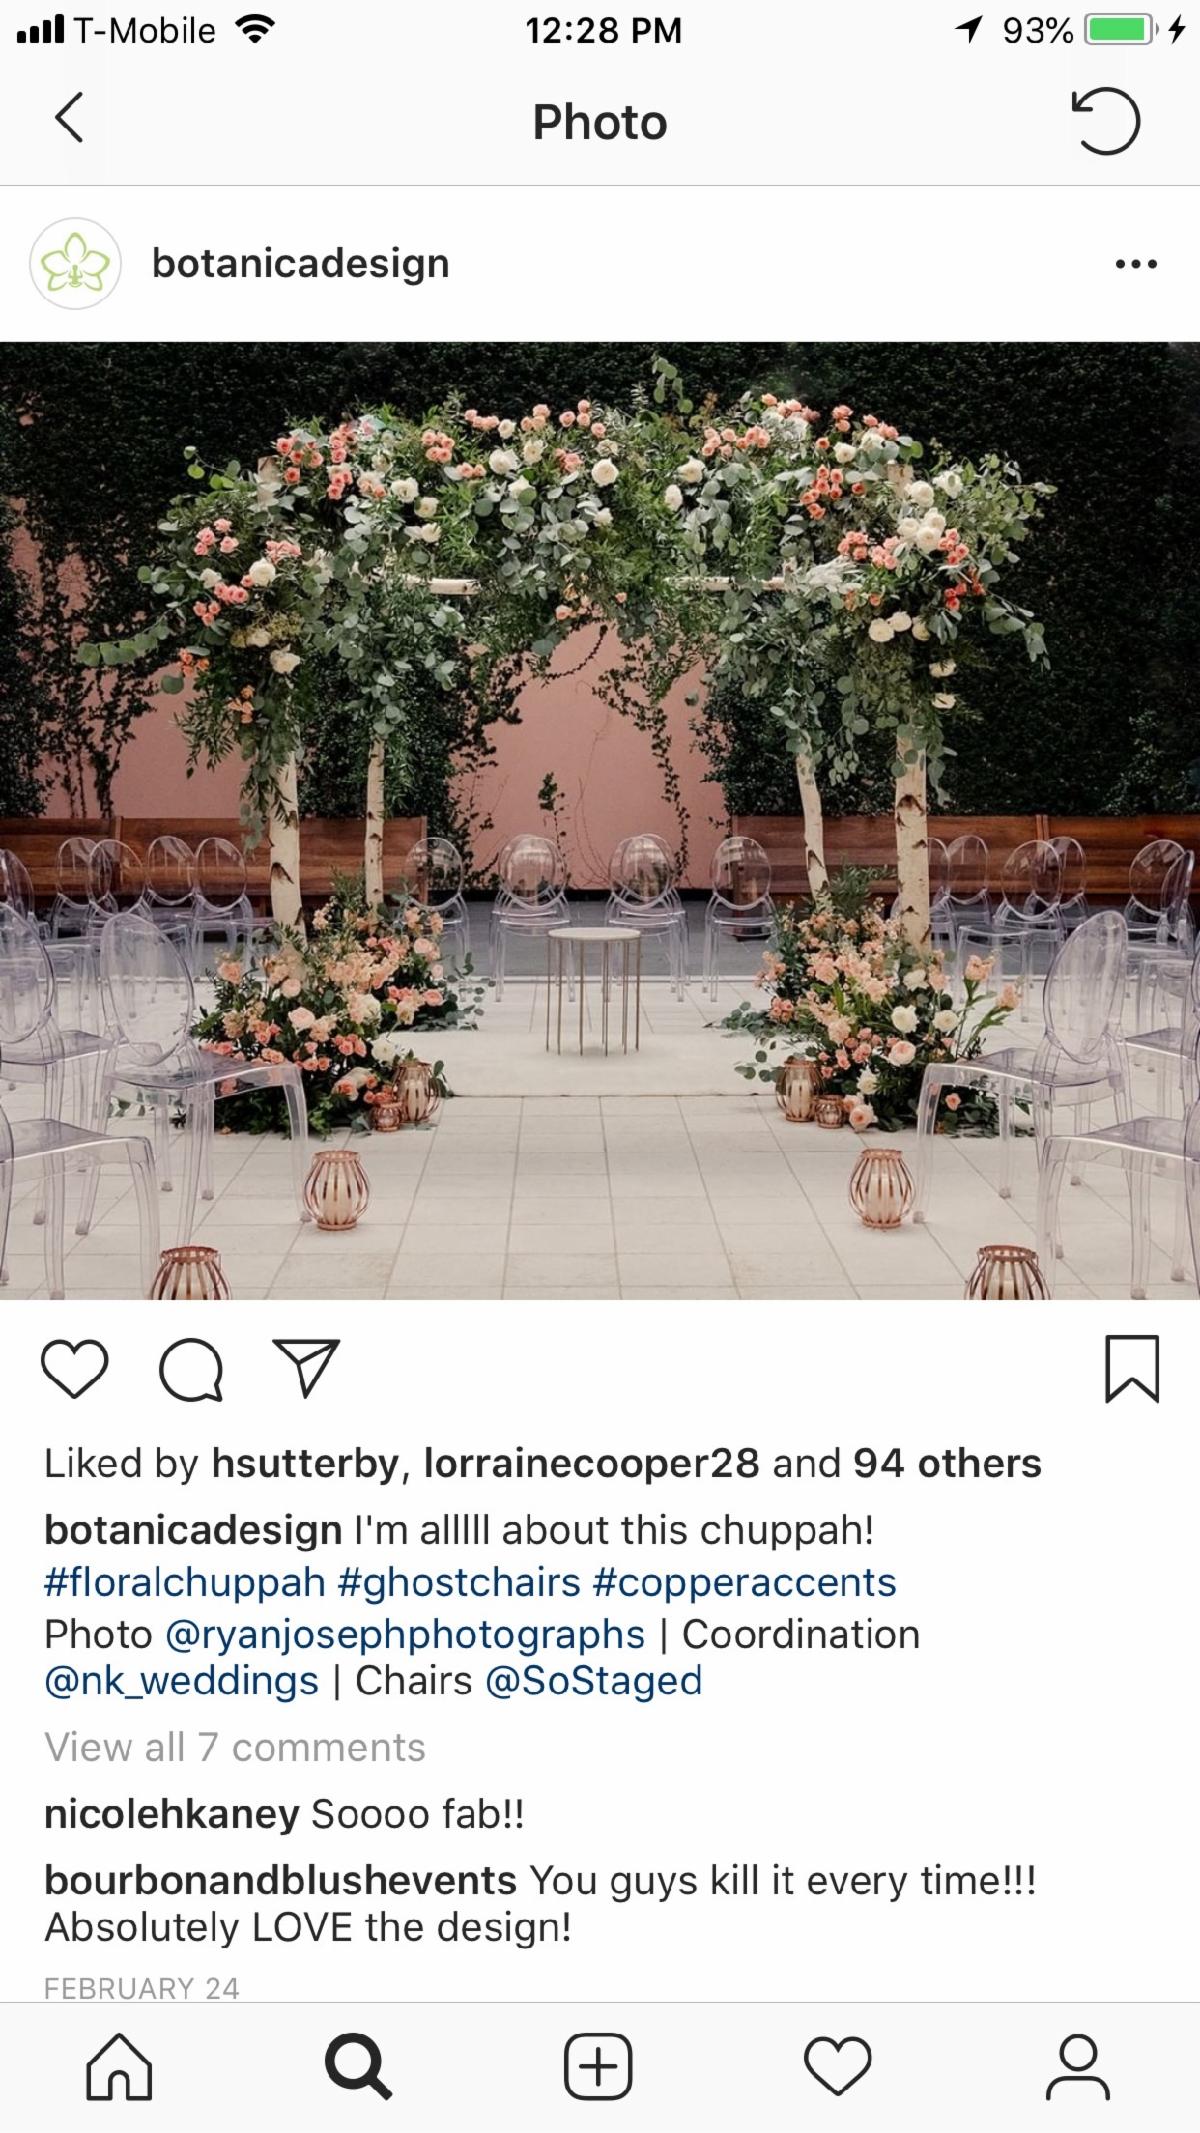Open the three-dot post options menu
The width and height of the screenshot is (1200, 2133).
(1136, 264)
